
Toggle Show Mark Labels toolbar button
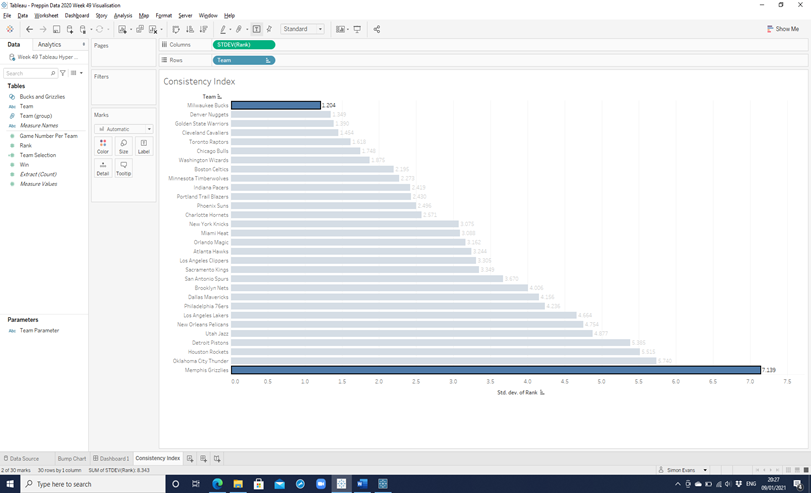tap(257, 29)
